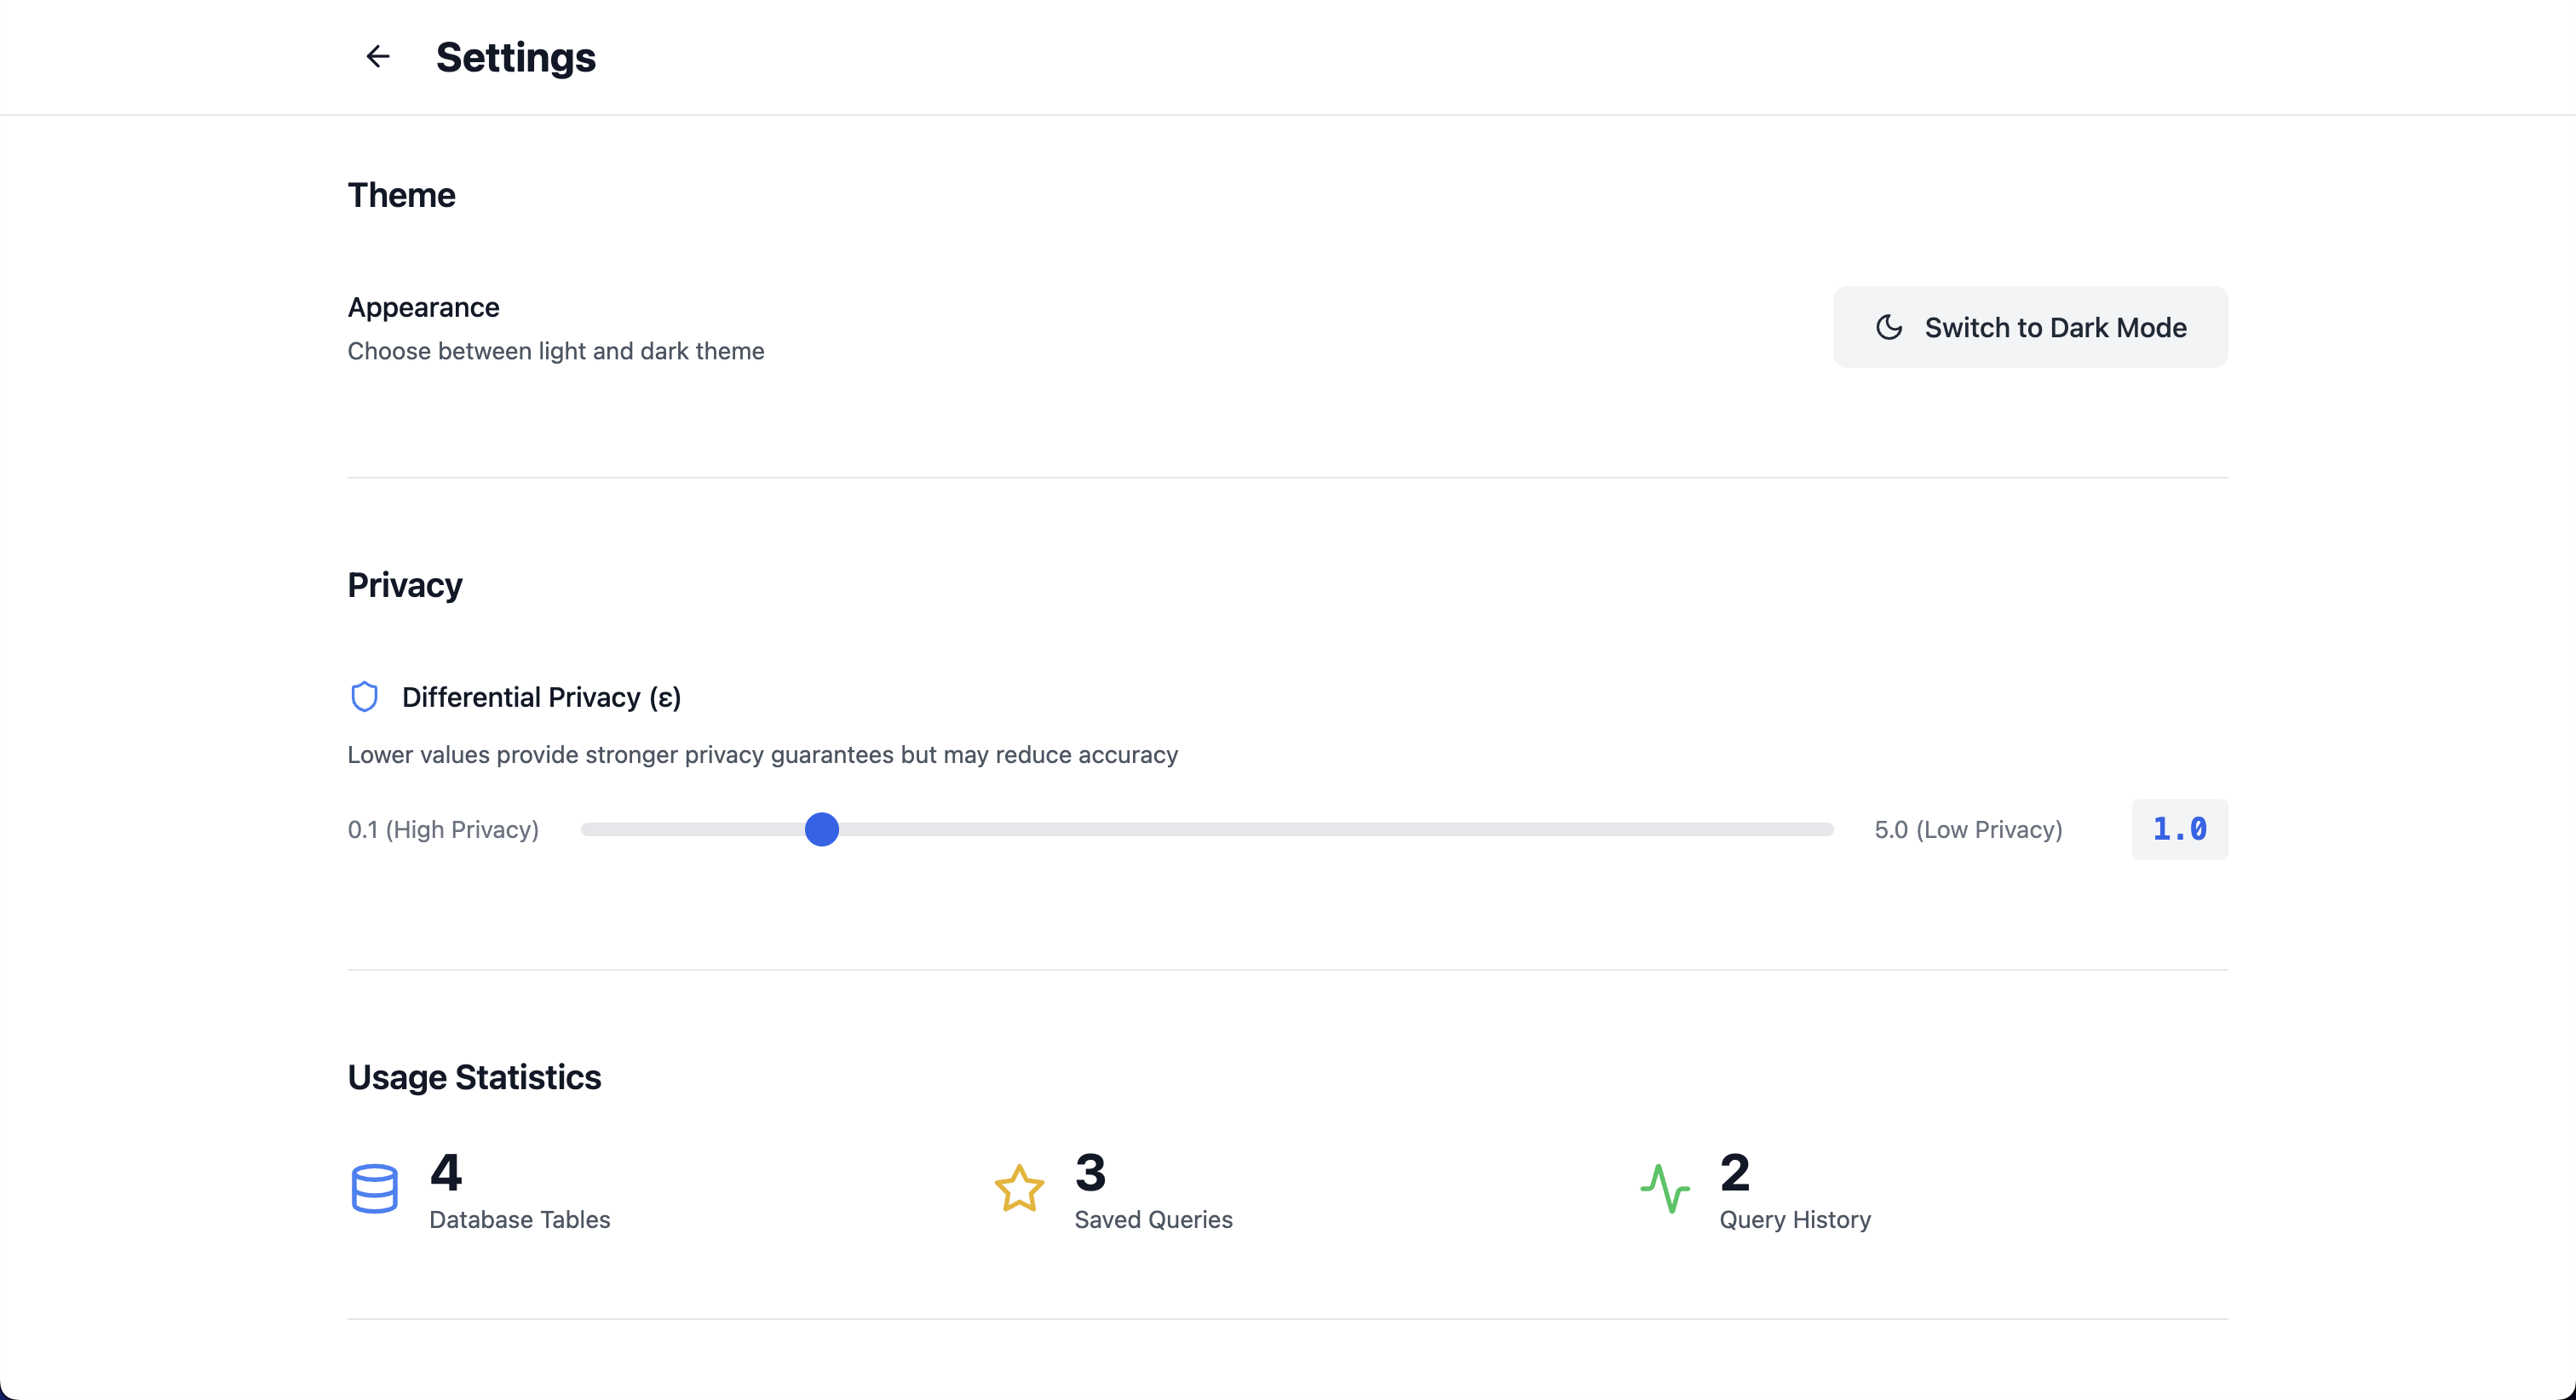Click the yellow star Saved Queries icon

(x=1019, y=1189)
